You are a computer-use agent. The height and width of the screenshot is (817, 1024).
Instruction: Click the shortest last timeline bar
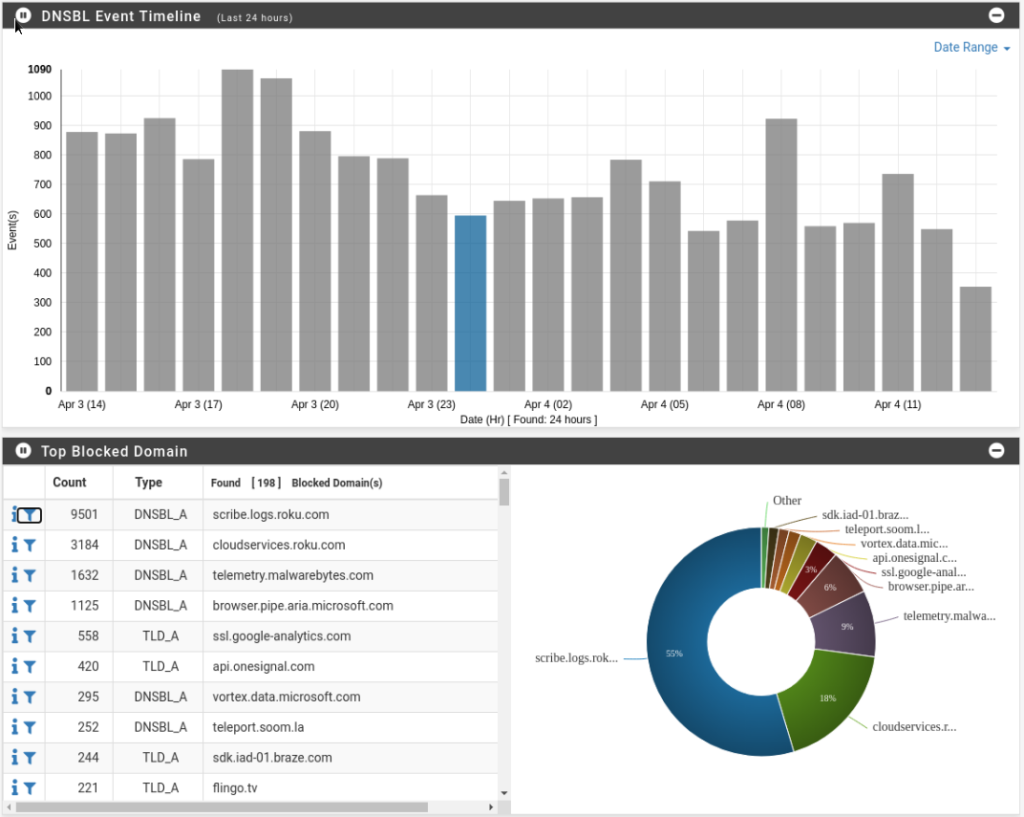click(x=976, y=339)
